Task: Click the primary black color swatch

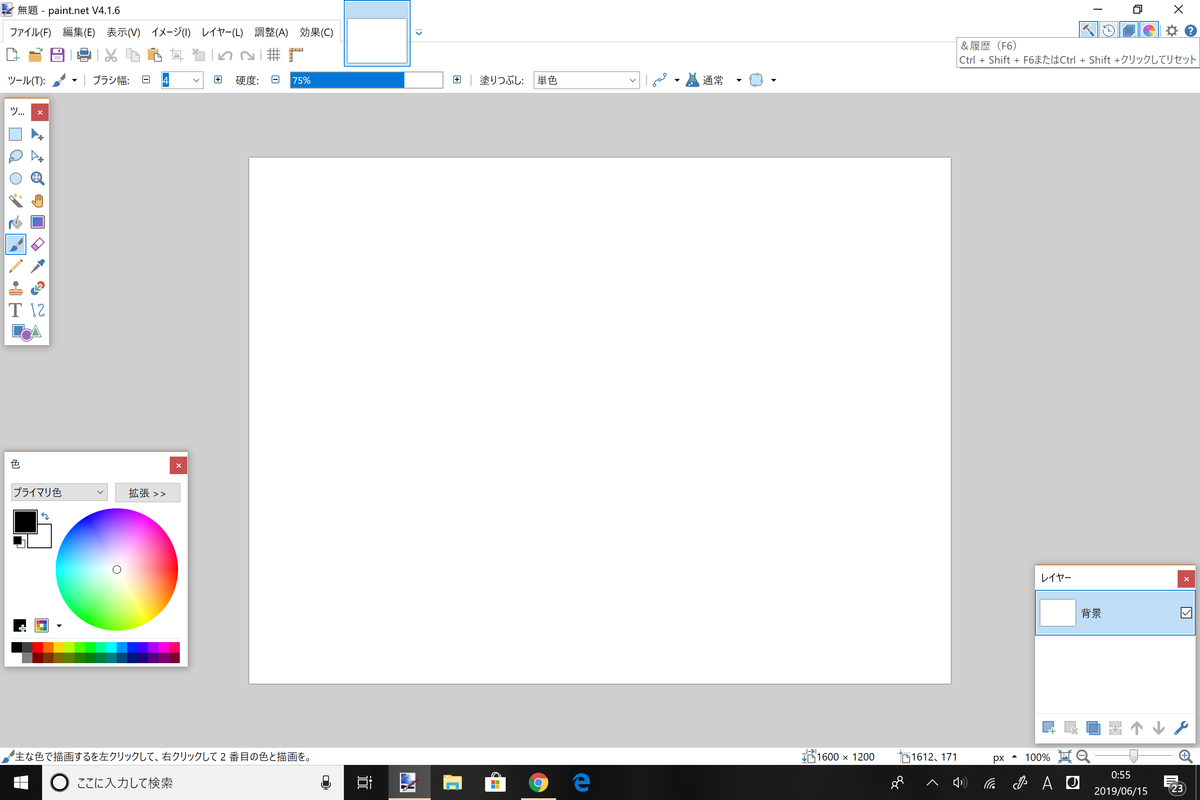Action: 25,521
